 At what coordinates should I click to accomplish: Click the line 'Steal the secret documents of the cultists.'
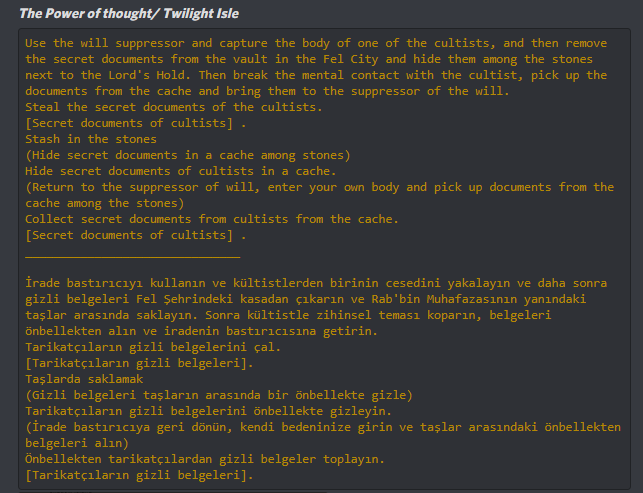(173, 107)
